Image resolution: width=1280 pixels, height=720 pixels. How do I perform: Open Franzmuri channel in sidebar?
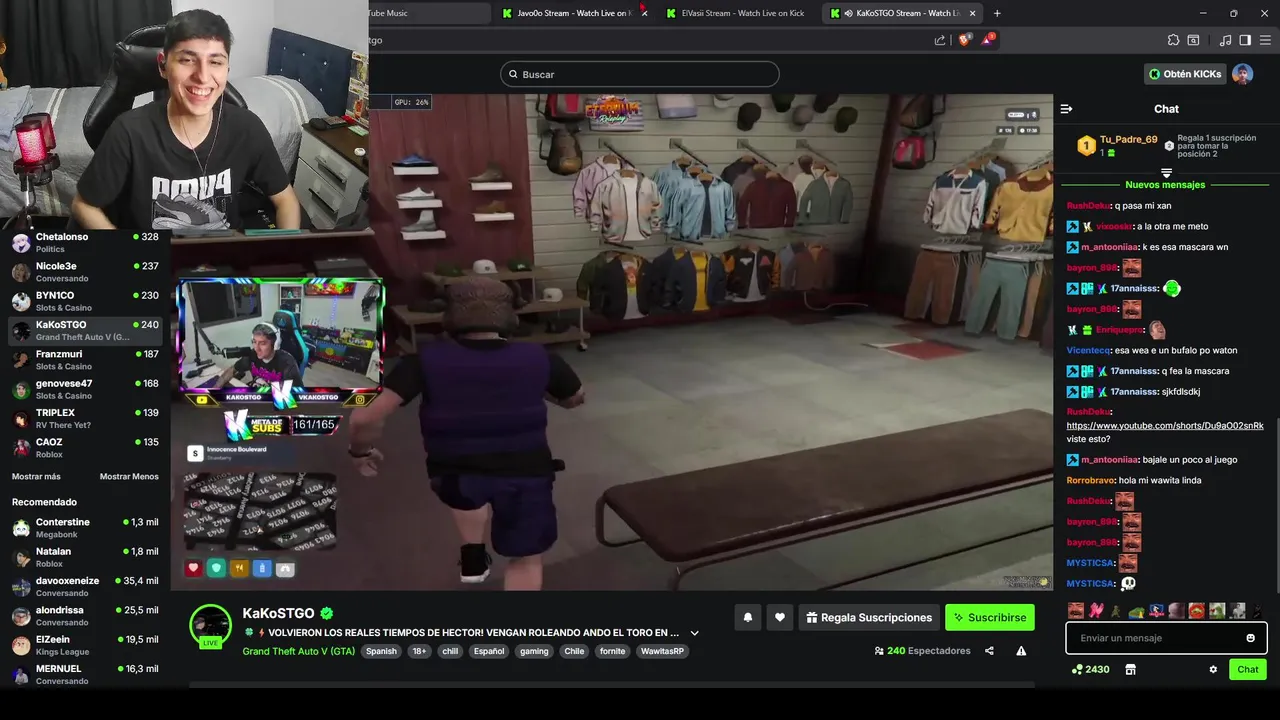pos(85,359)
